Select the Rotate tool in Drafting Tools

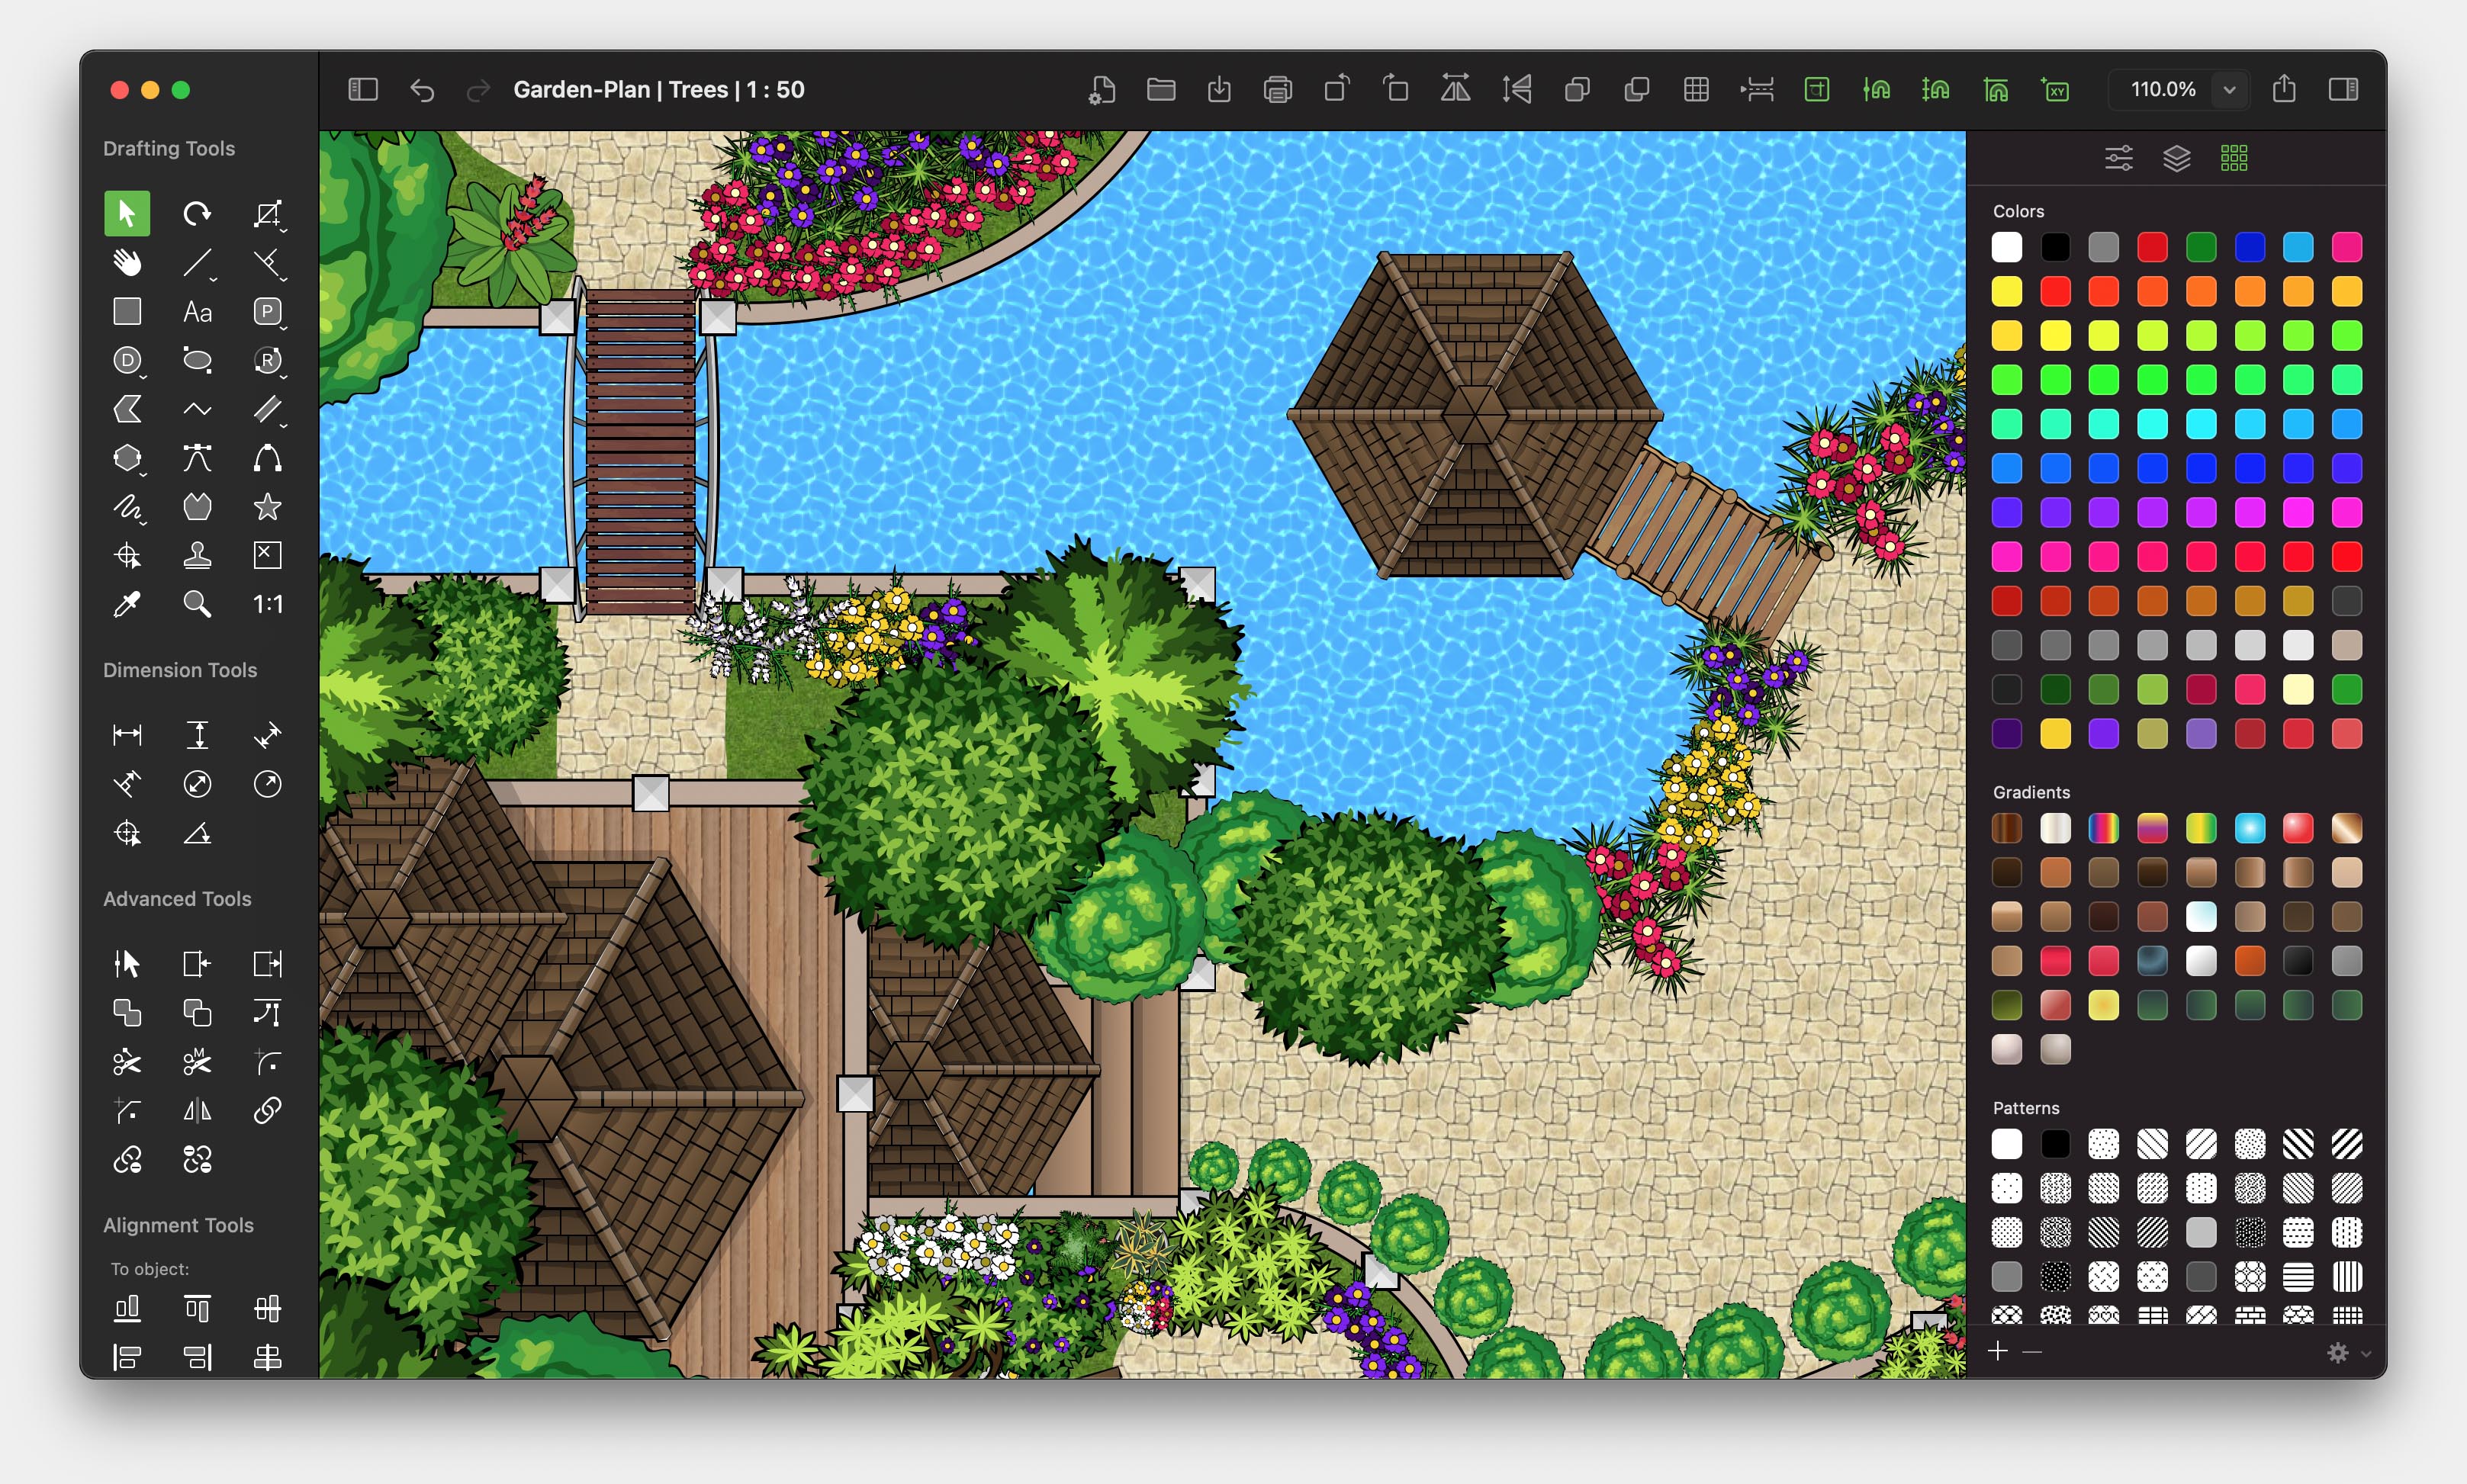[x=197, y=213]
